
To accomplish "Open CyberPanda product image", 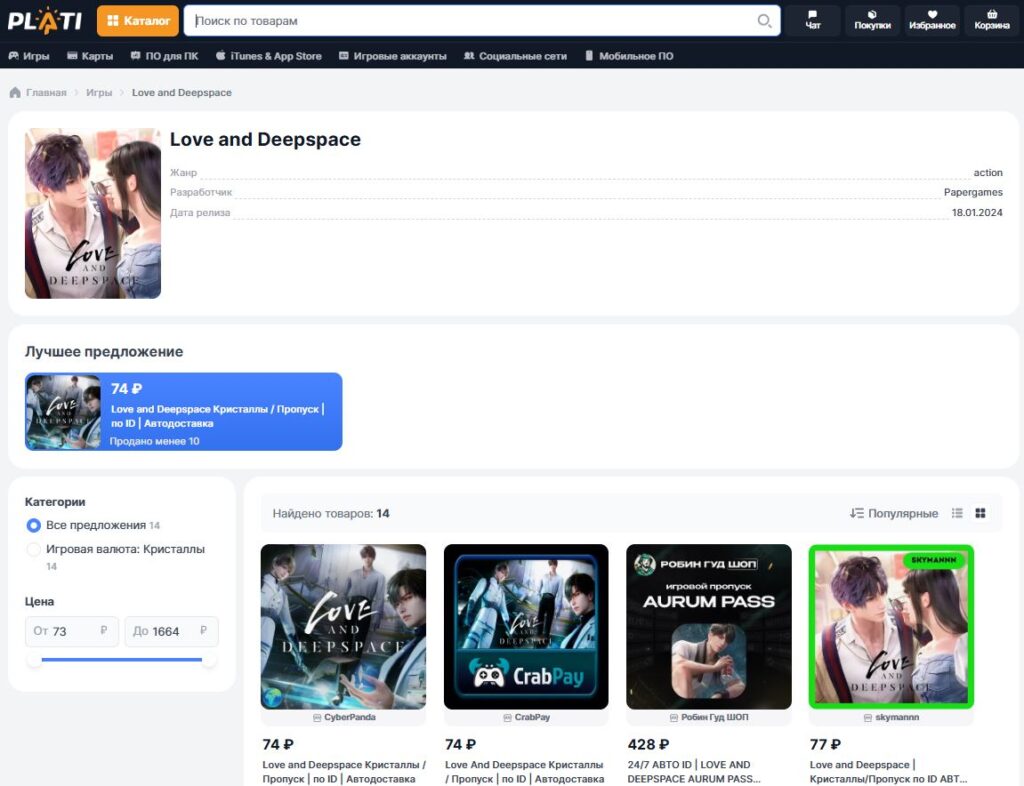I will (343, 627).
